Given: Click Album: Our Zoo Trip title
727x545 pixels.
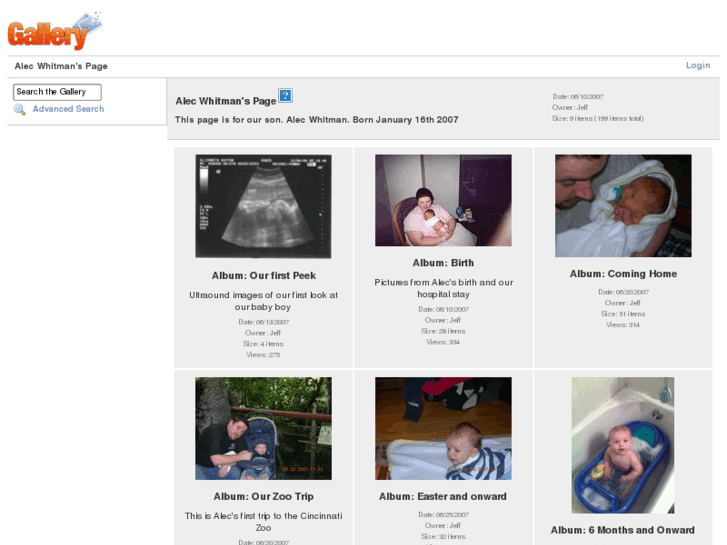Looking at the screenshot, I should pos(263,496).
